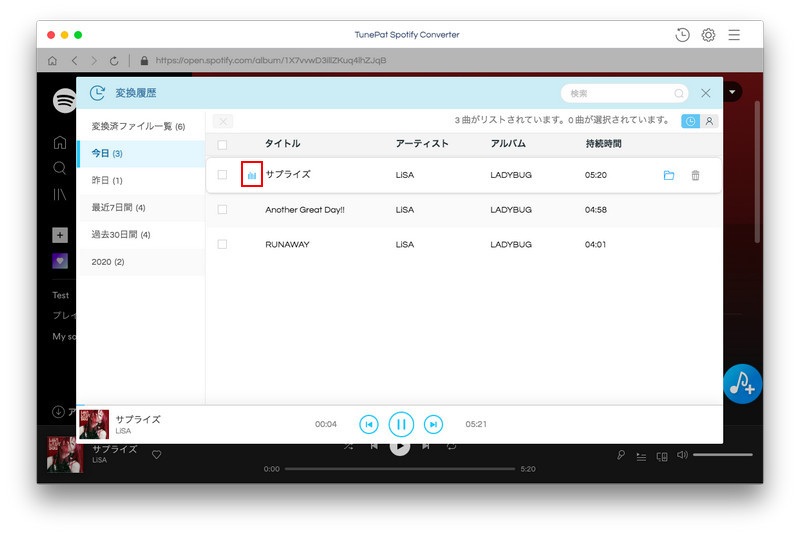The width and height of the screenshot is (800, 536).
Task: Click the delete-selected X button above list
Action: [x=223, y=121]
